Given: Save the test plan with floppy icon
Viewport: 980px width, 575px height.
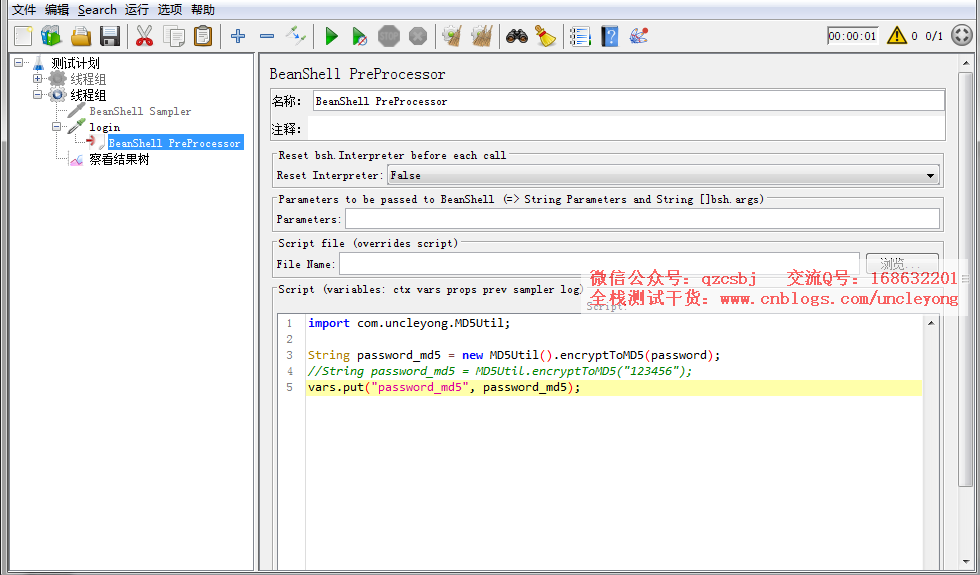Looking at the screenshot, I should coord(110,36).
